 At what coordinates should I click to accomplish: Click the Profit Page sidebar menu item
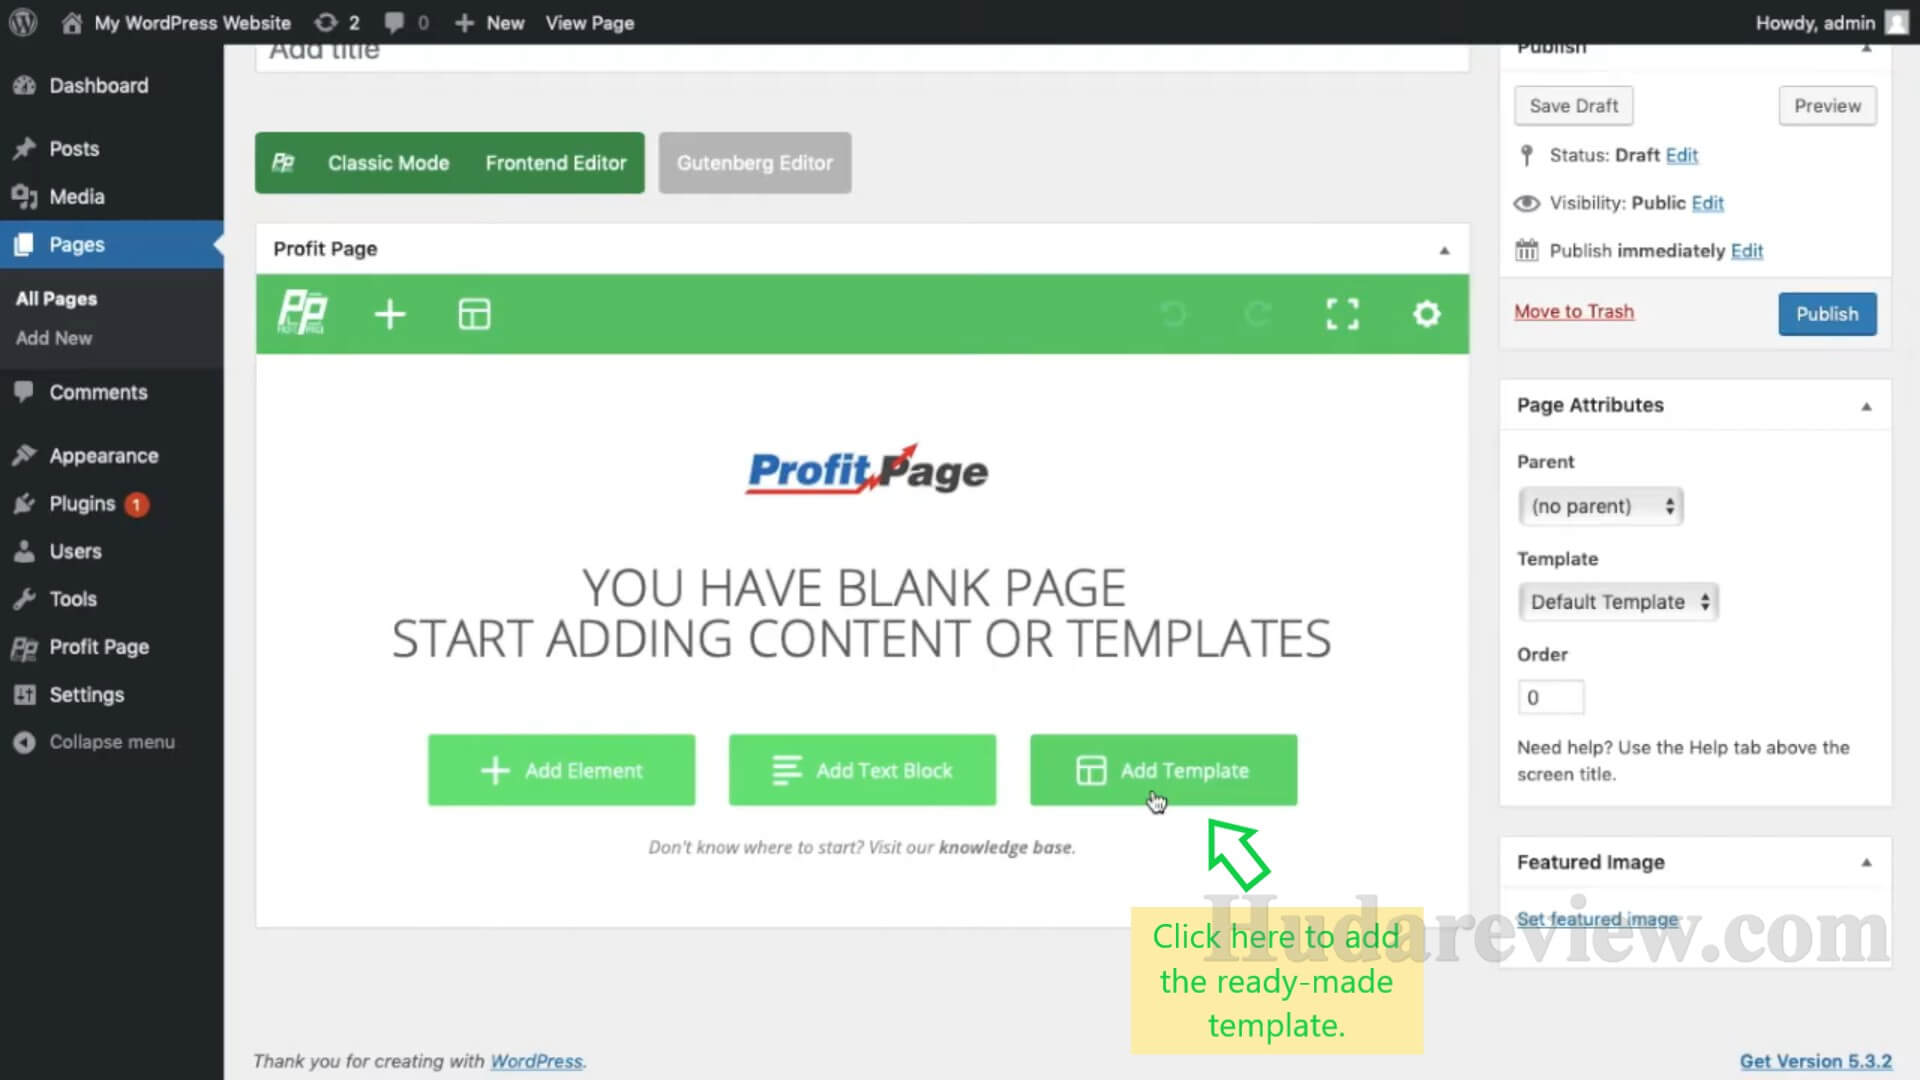click(x=98, y=646)
